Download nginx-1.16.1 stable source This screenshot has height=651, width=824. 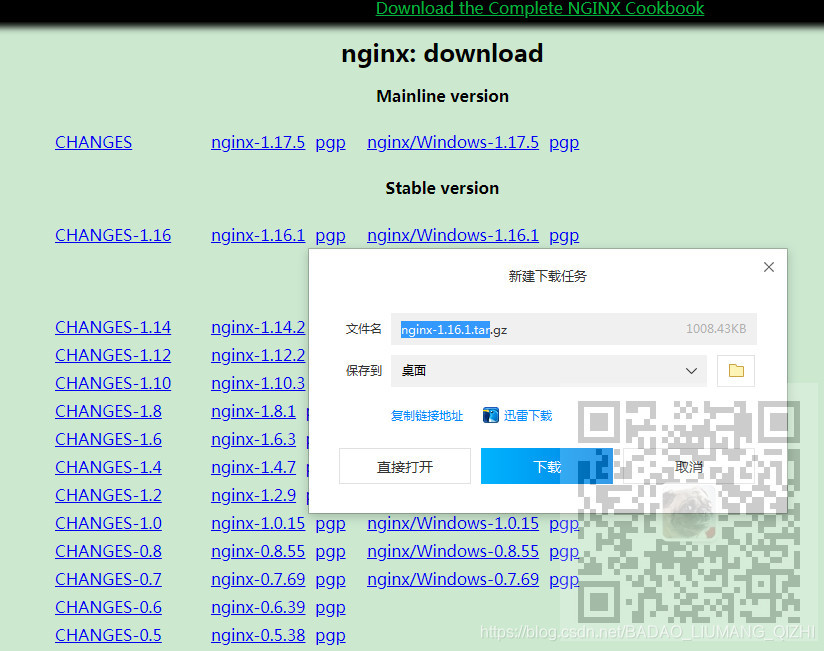click(x=258, y=235)
